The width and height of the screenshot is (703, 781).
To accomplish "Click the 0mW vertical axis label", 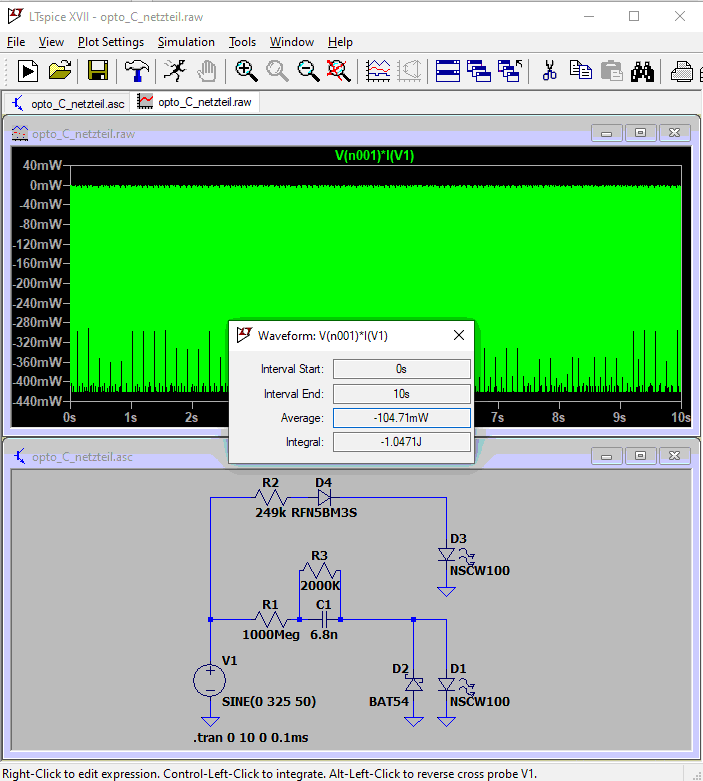I will pos(45,185).
